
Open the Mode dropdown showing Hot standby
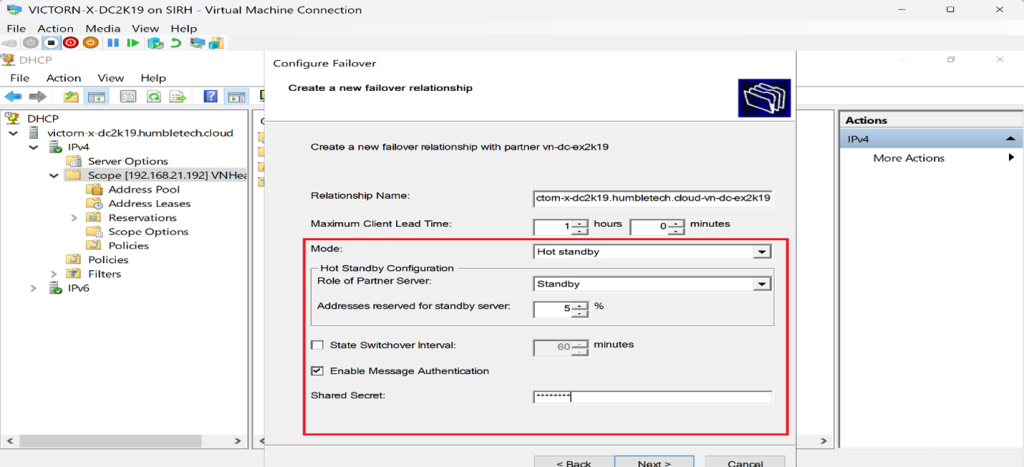762,252
